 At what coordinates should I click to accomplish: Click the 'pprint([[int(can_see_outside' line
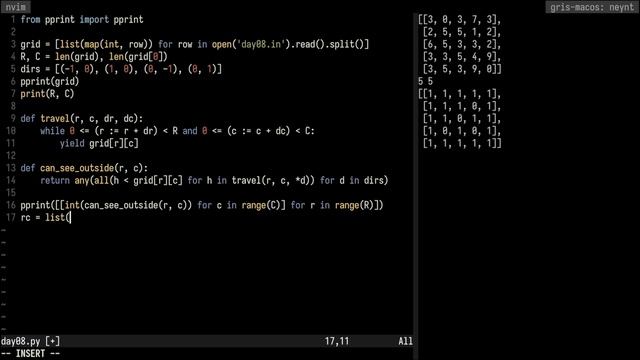click(x=202, y=205)
